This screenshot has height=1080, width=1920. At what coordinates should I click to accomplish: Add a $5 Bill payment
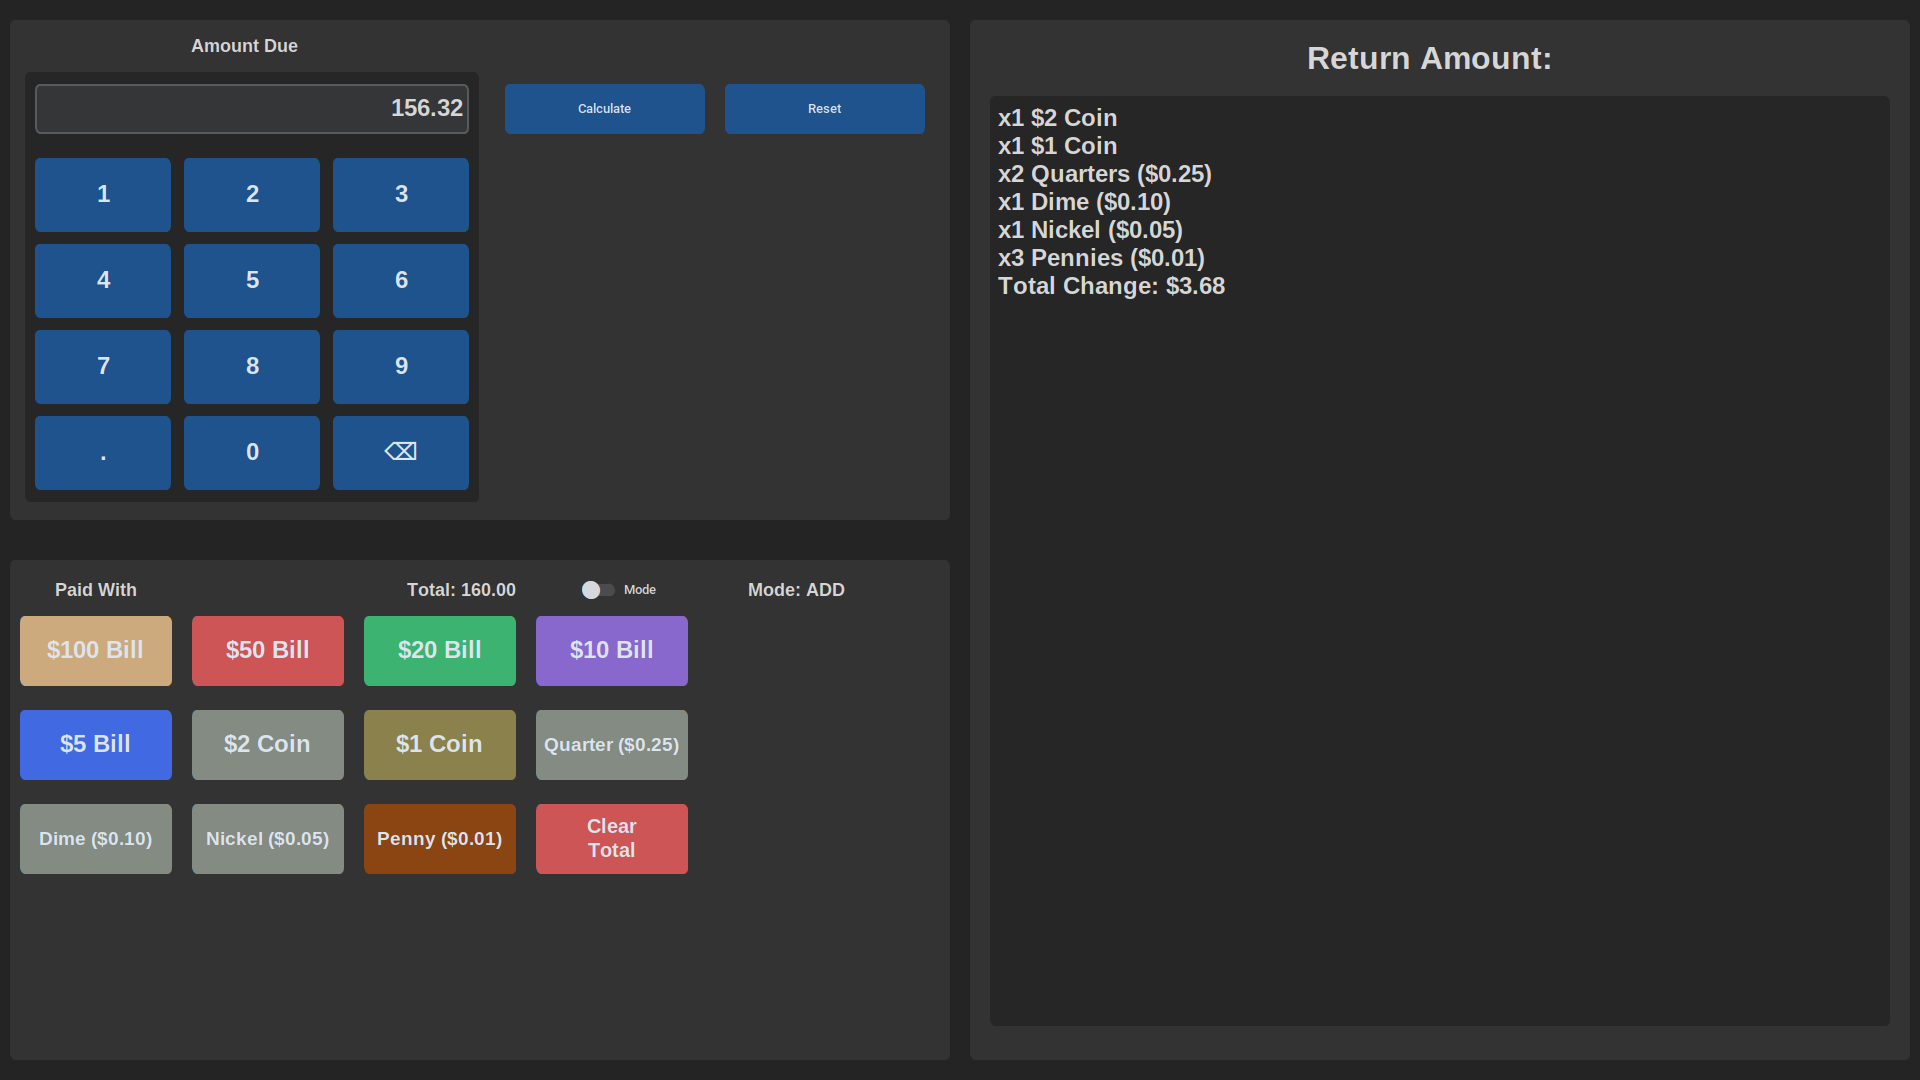[x=96, y=745]
